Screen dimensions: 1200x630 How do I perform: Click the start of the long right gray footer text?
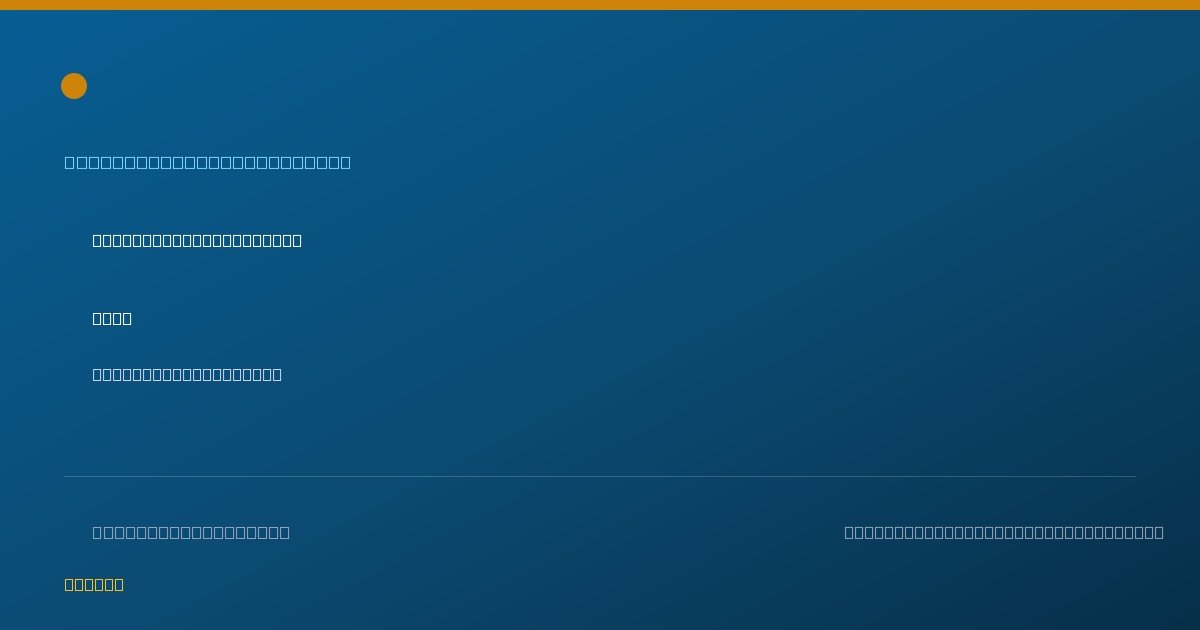point(849,532)
